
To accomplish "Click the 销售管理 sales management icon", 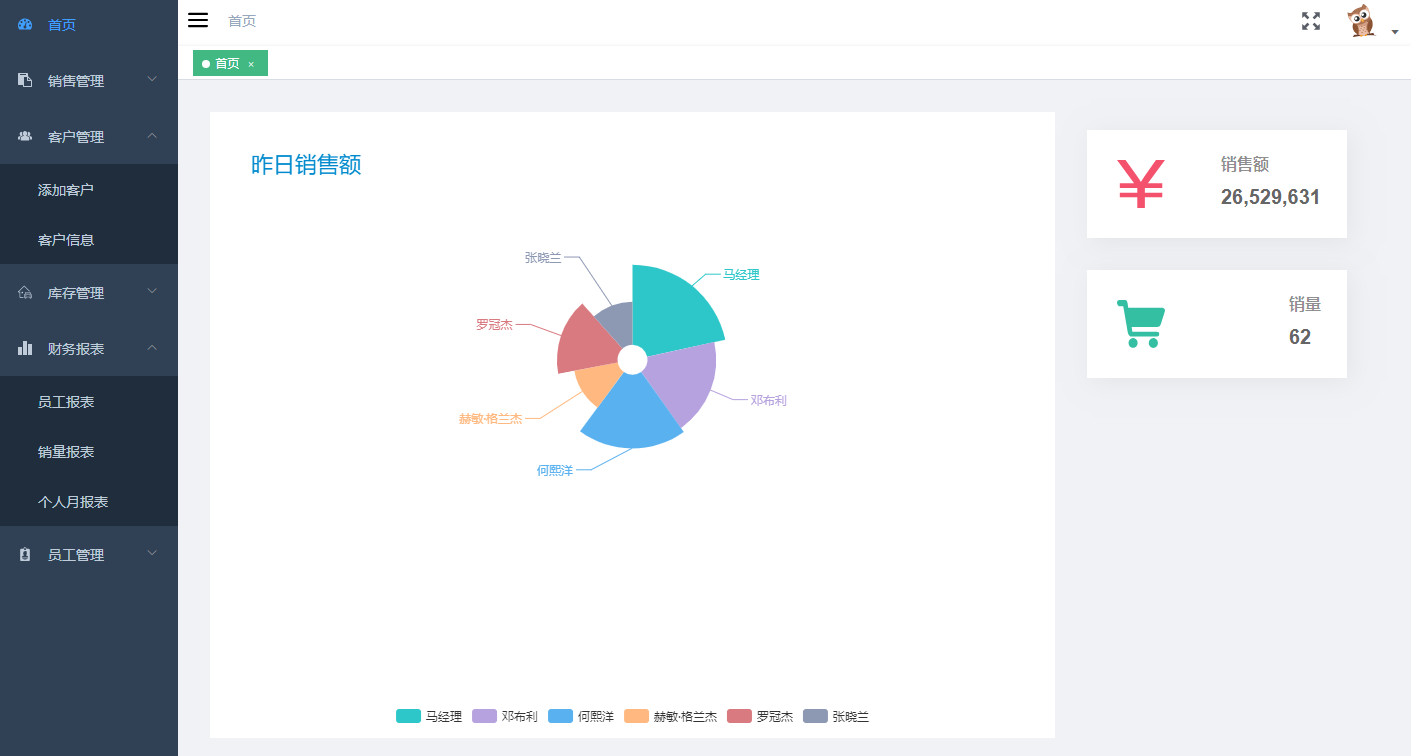I will (22, 79).
